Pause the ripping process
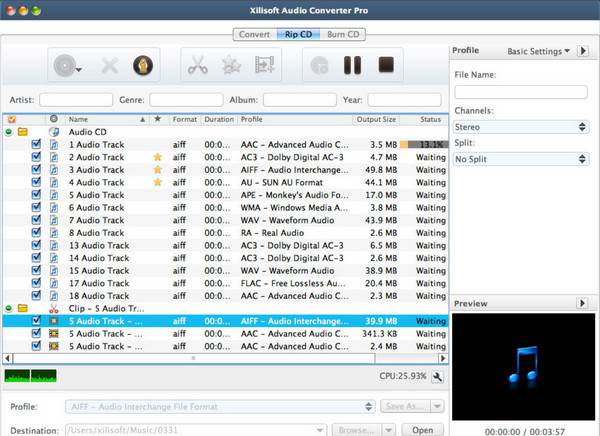The image size is (600, 436). pyautogui.click(x=352, y=65)
